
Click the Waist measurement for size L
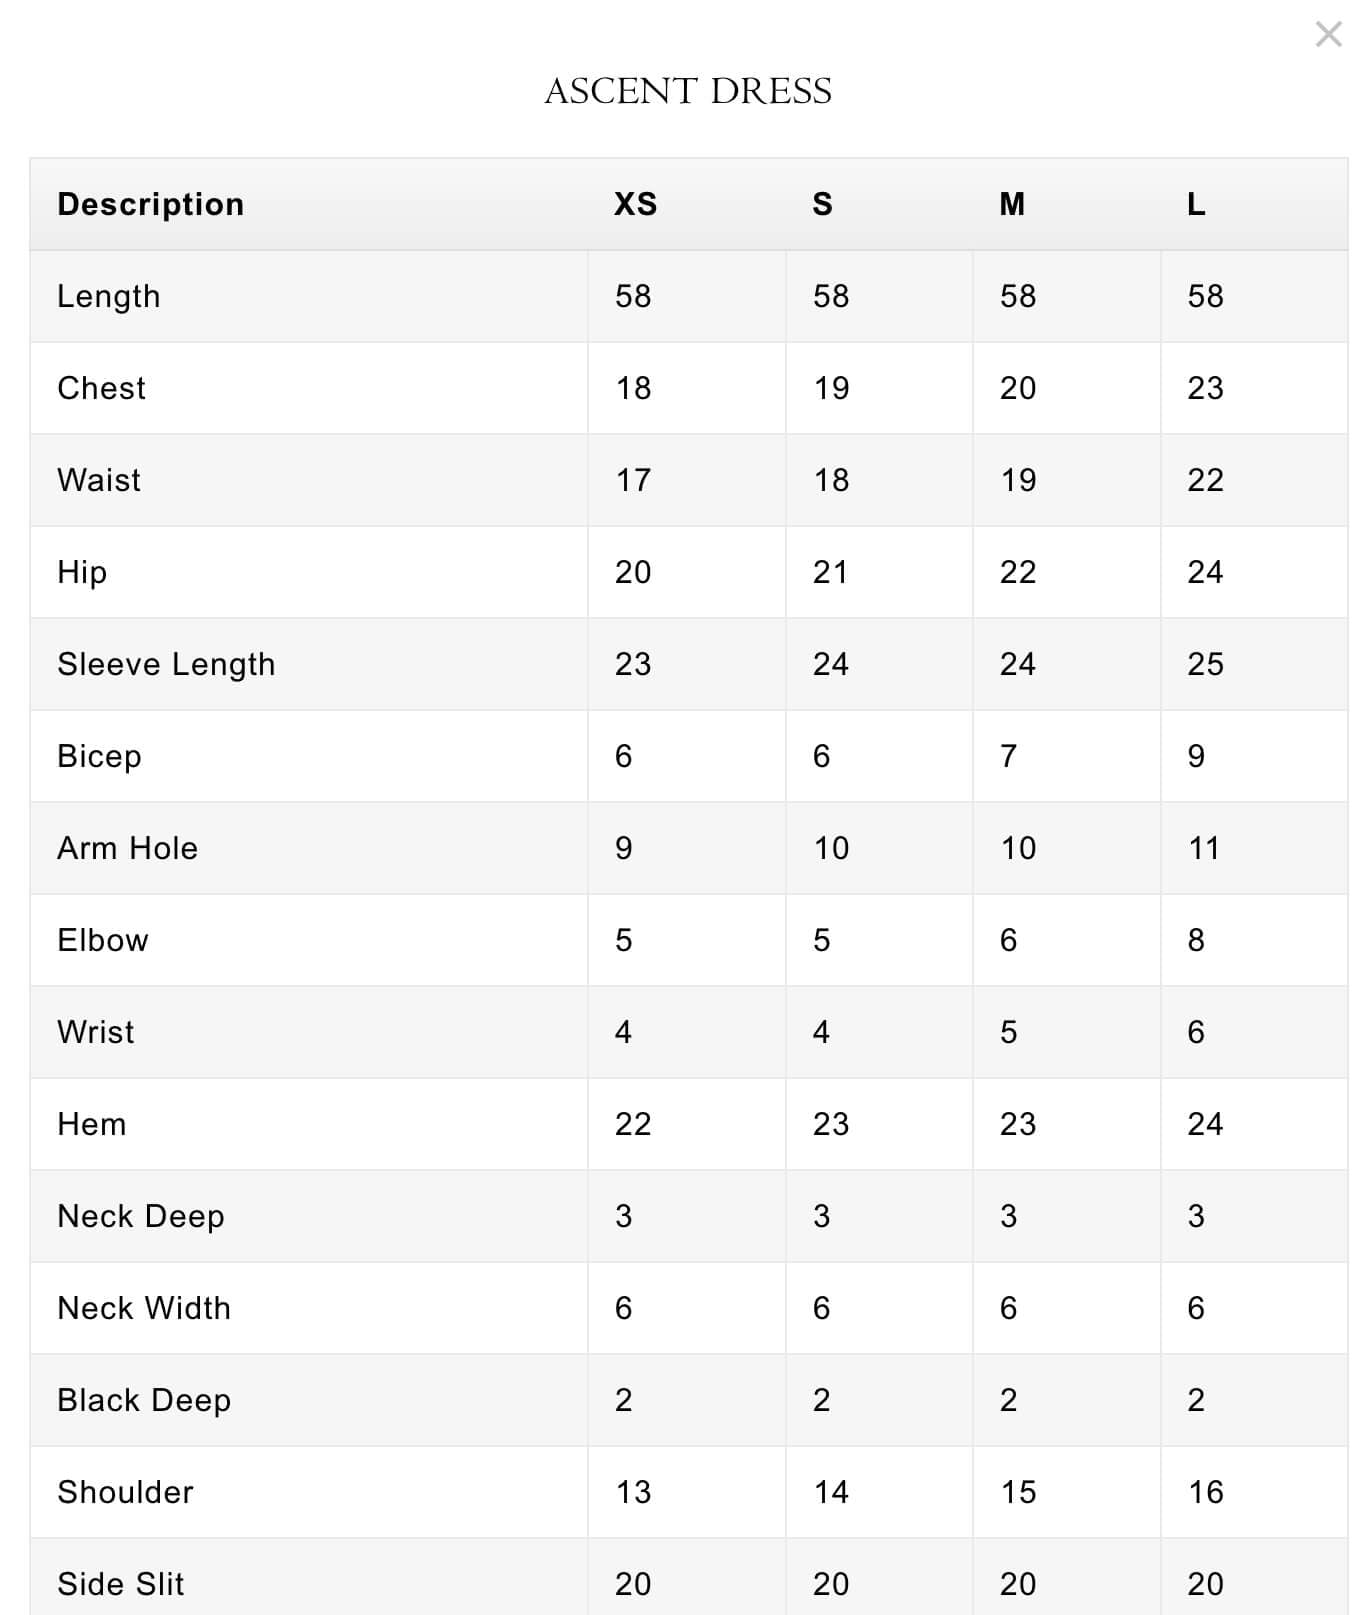click(x=1205, y=480)
